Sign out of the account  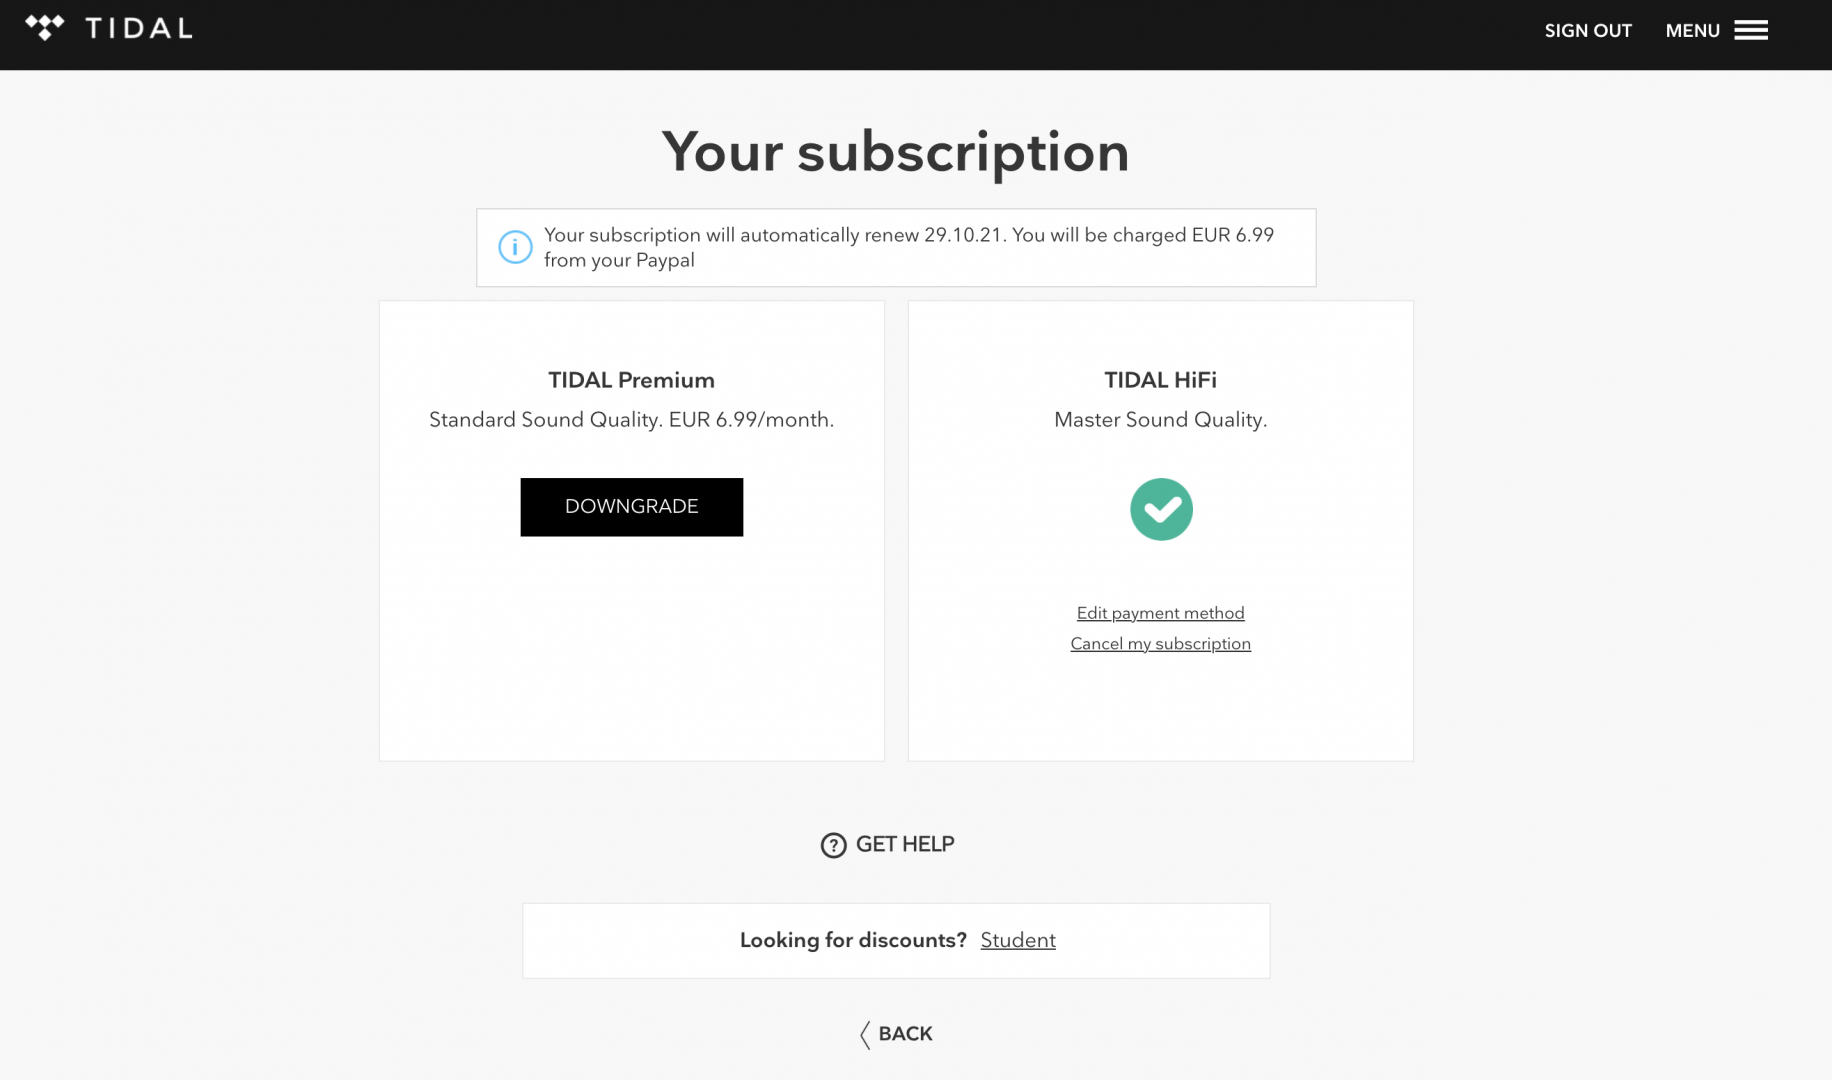tap(1588, 31)
